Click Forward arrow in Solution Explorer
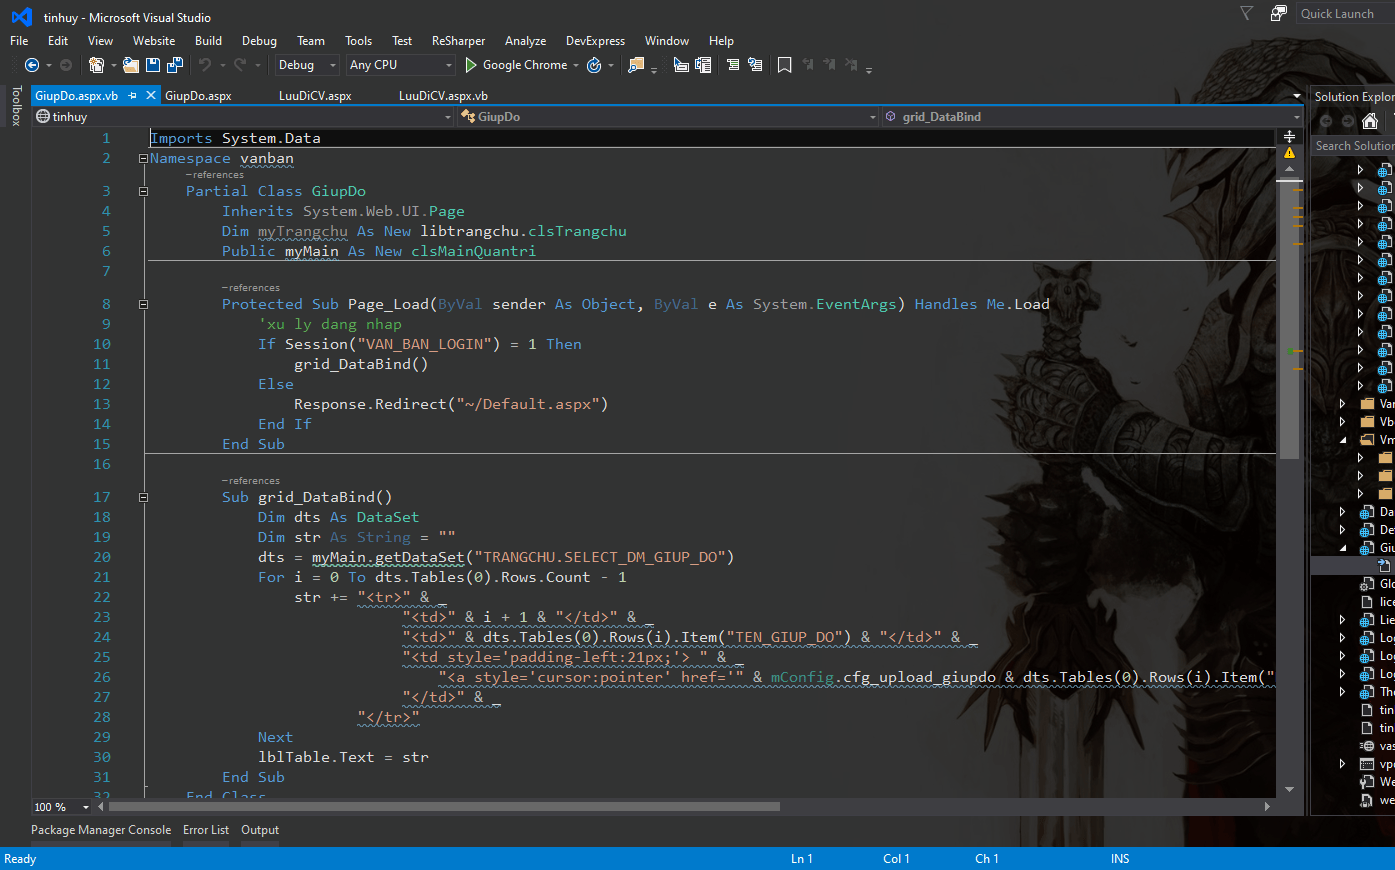 pos(1348,121)
